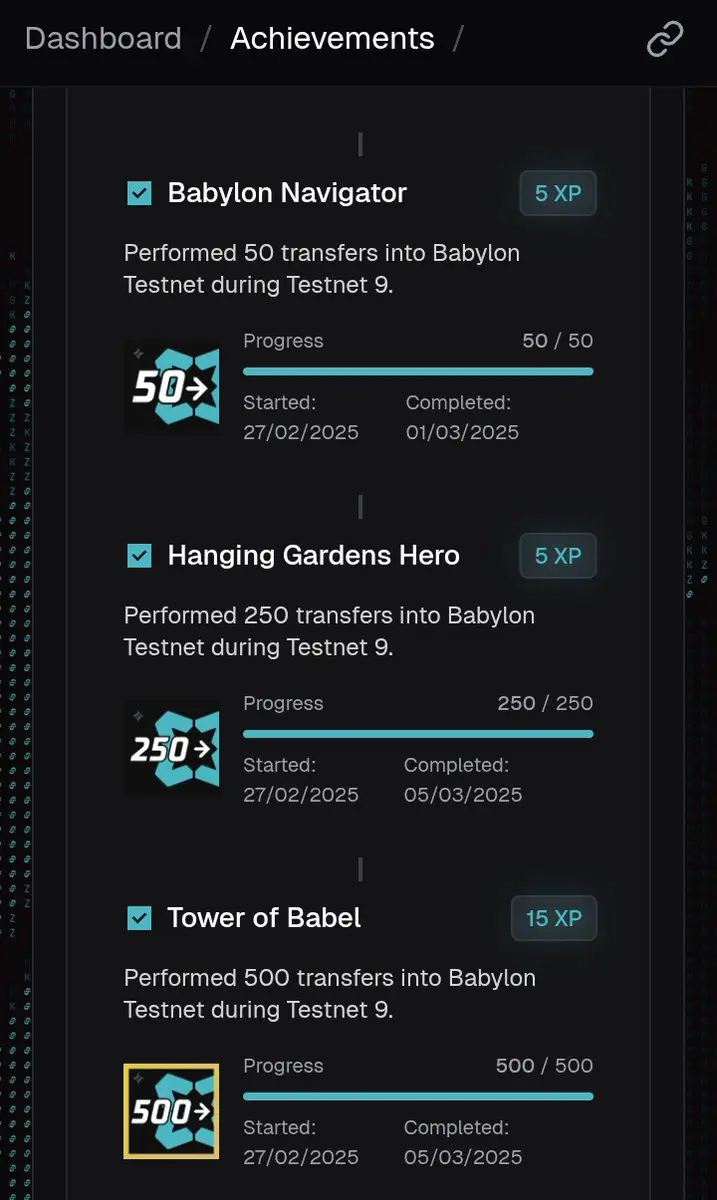Viewport: 717px width, 1200px height.
Task: Click the 5 XP badge for Babylon Navigator
Action: coord(558,194)
